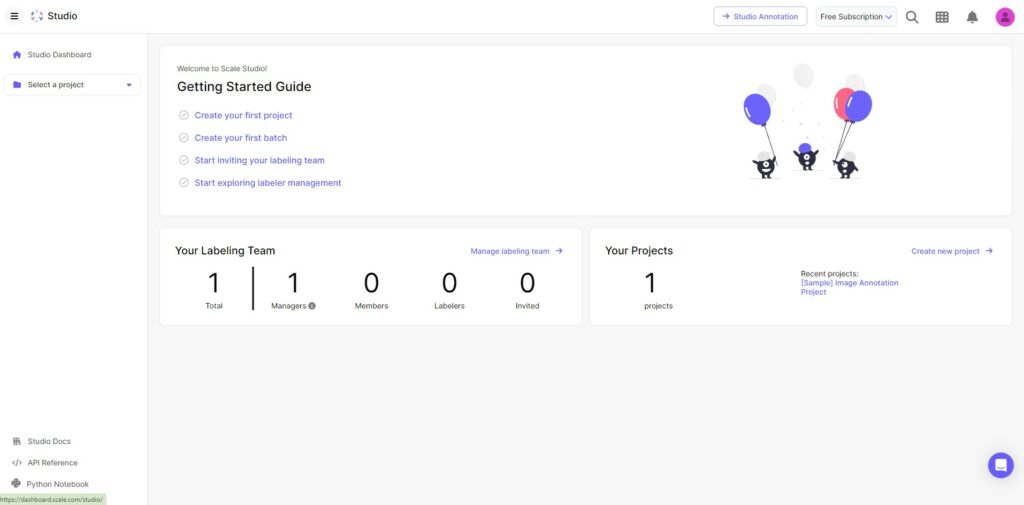Toggle check circle for inviting labeling team
Image resolution: width=1024 pixels, height=505 pixels.
click(x=184, y=160)
